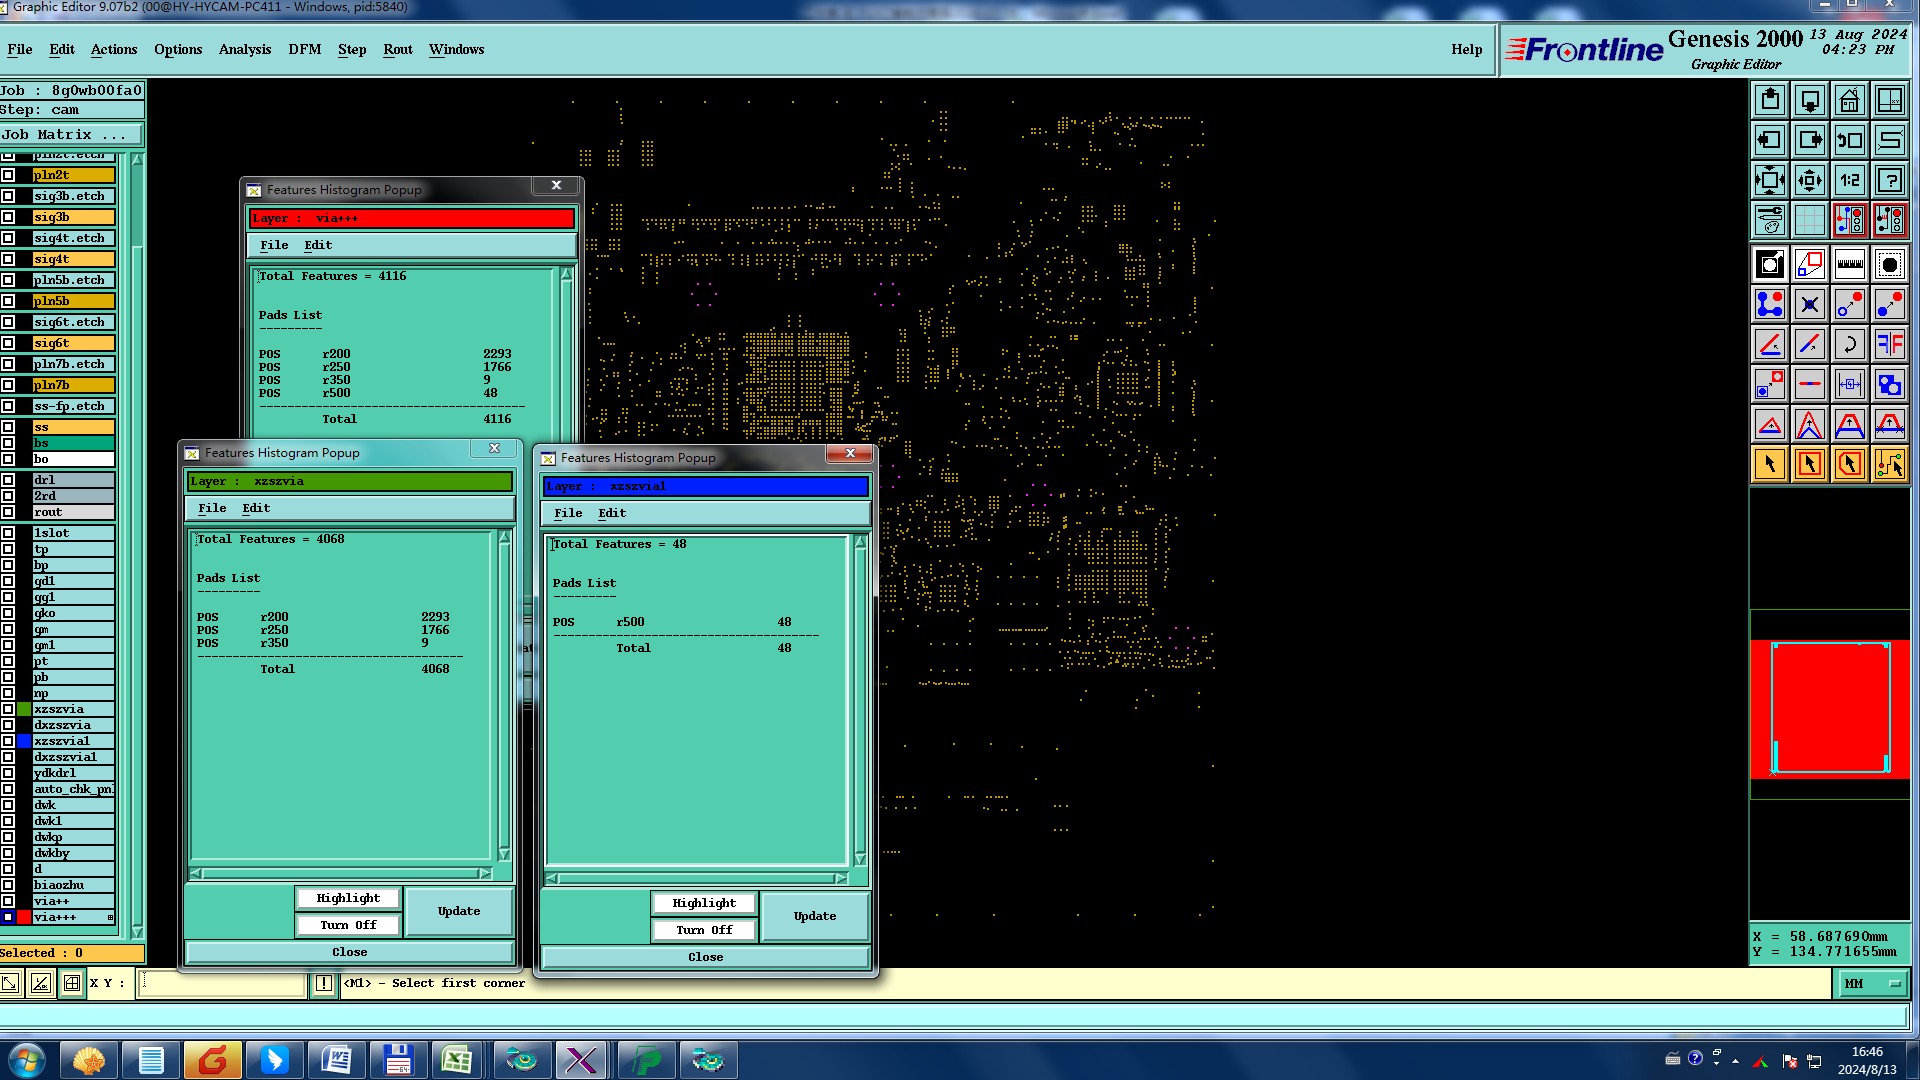Image resolution: width=1920 pixels, height=1080 pixels.
Task: Click the mirror F icon
Action: (1890, 344)
